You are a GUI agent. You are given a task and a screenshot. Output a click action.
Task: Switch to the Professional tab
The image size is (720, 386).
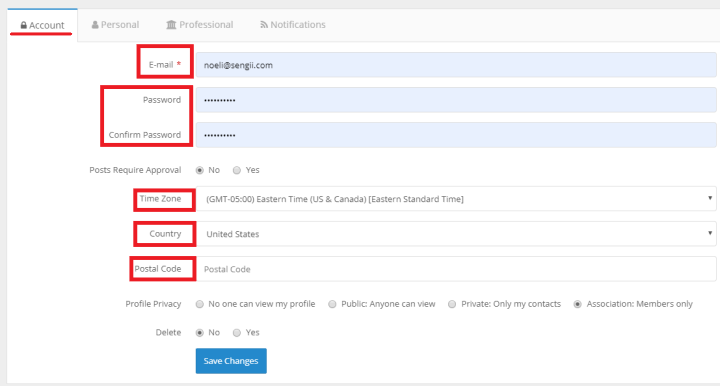(200, 25)
